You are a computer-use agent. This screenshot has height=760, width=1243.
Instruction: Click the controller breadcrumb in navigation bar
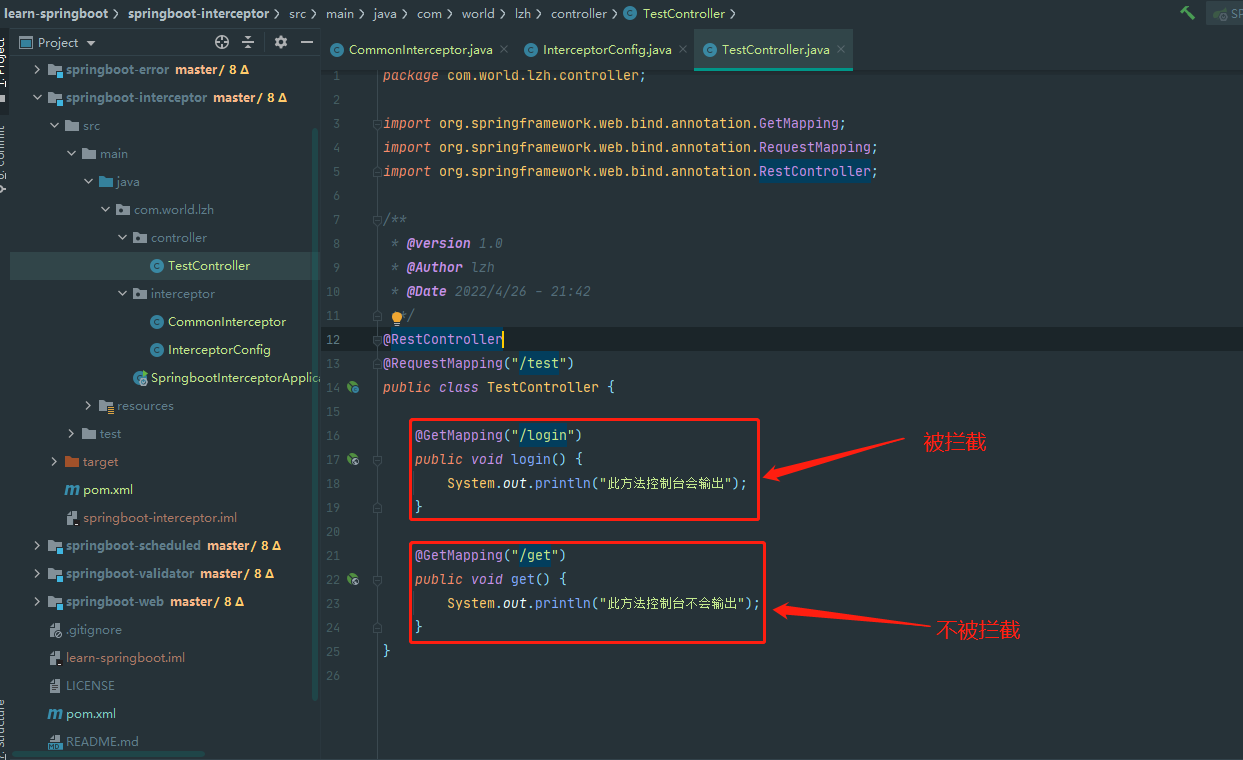point(579,14)
